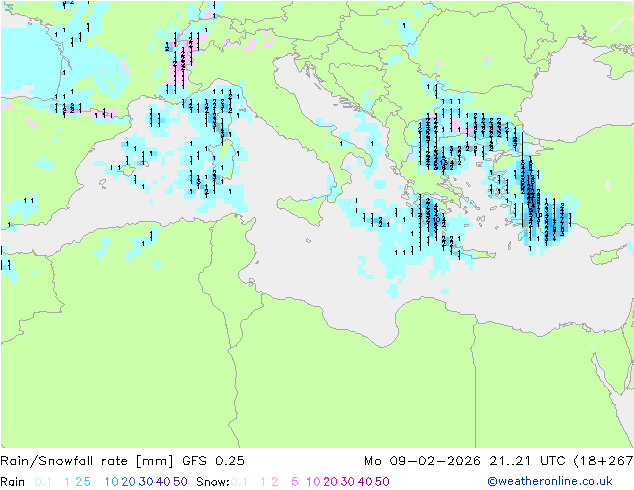Pick the Snow legend value 40
634x490 pixels.
[x=365, y=482]
